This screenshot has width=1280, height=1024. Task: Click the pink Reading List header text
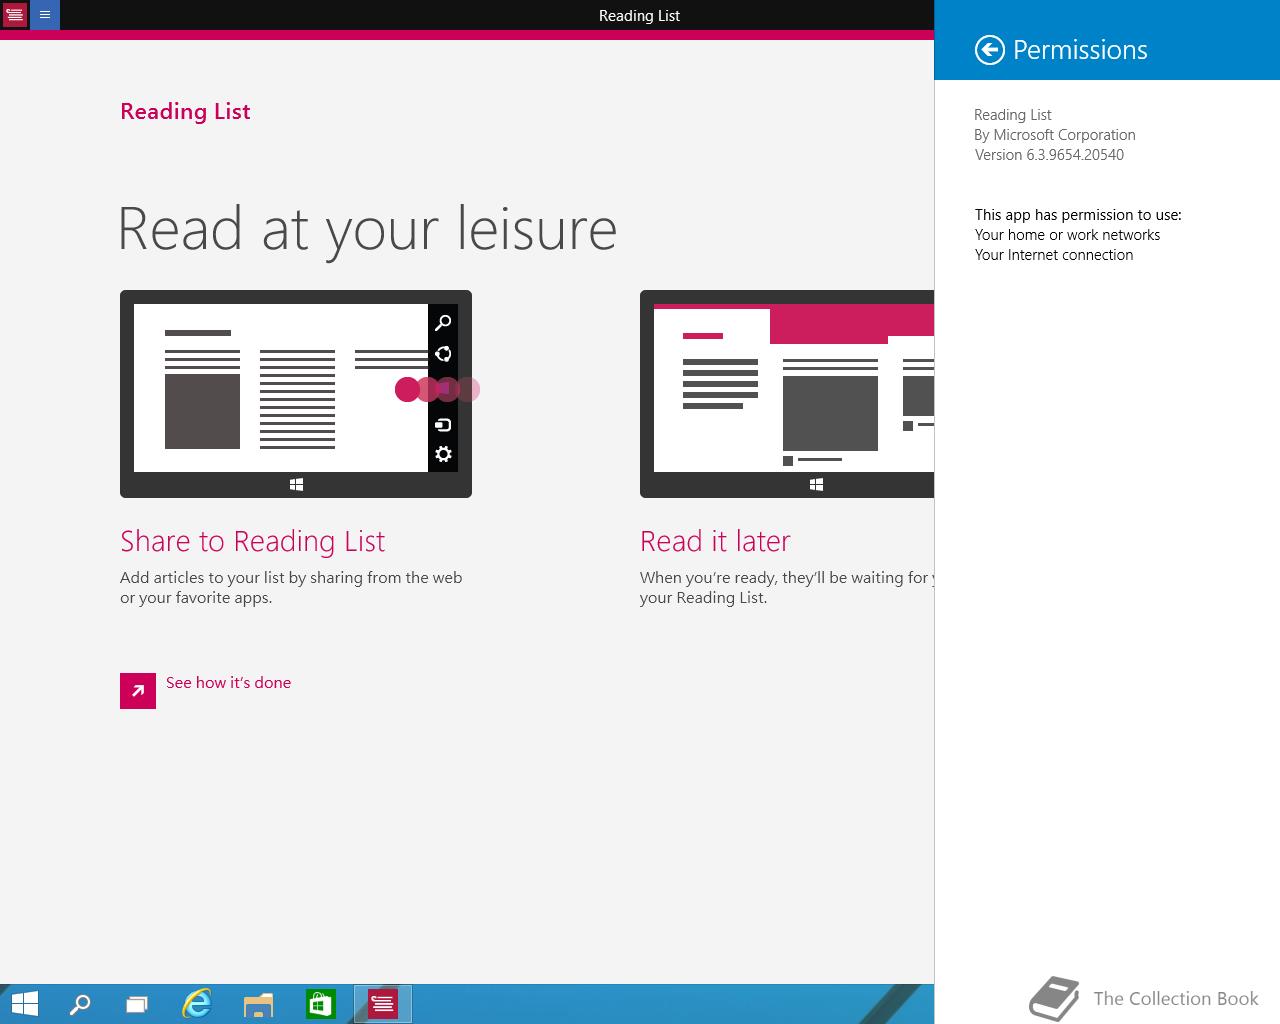(185, 111)
